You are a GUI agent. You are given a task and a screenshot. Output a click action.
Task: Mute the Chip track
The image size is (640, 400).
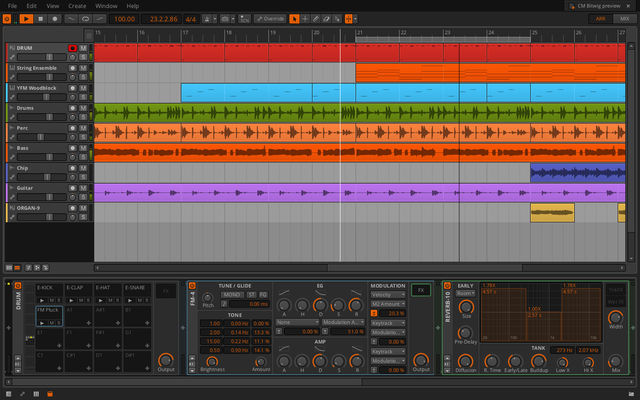(83, 168)
